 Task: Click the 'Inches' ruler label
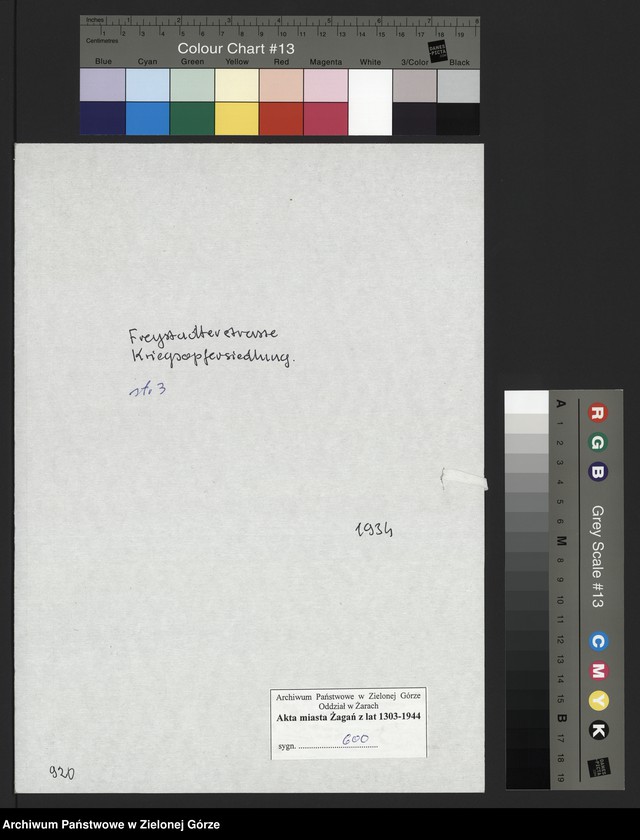95,20
